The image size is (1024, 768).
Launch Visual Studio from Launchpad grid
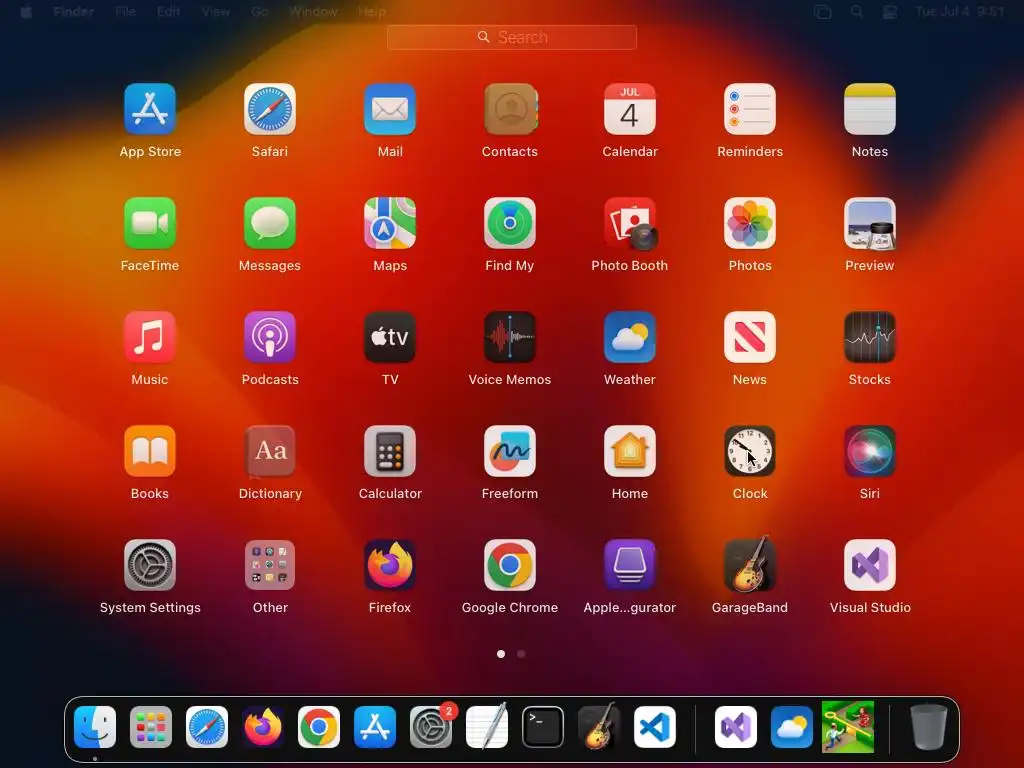(x=870, y=565)
